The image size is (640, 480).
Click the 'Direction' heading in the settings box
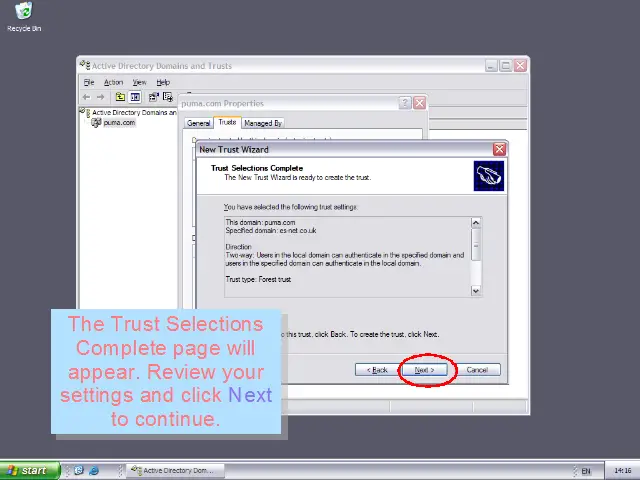[238, 247]
